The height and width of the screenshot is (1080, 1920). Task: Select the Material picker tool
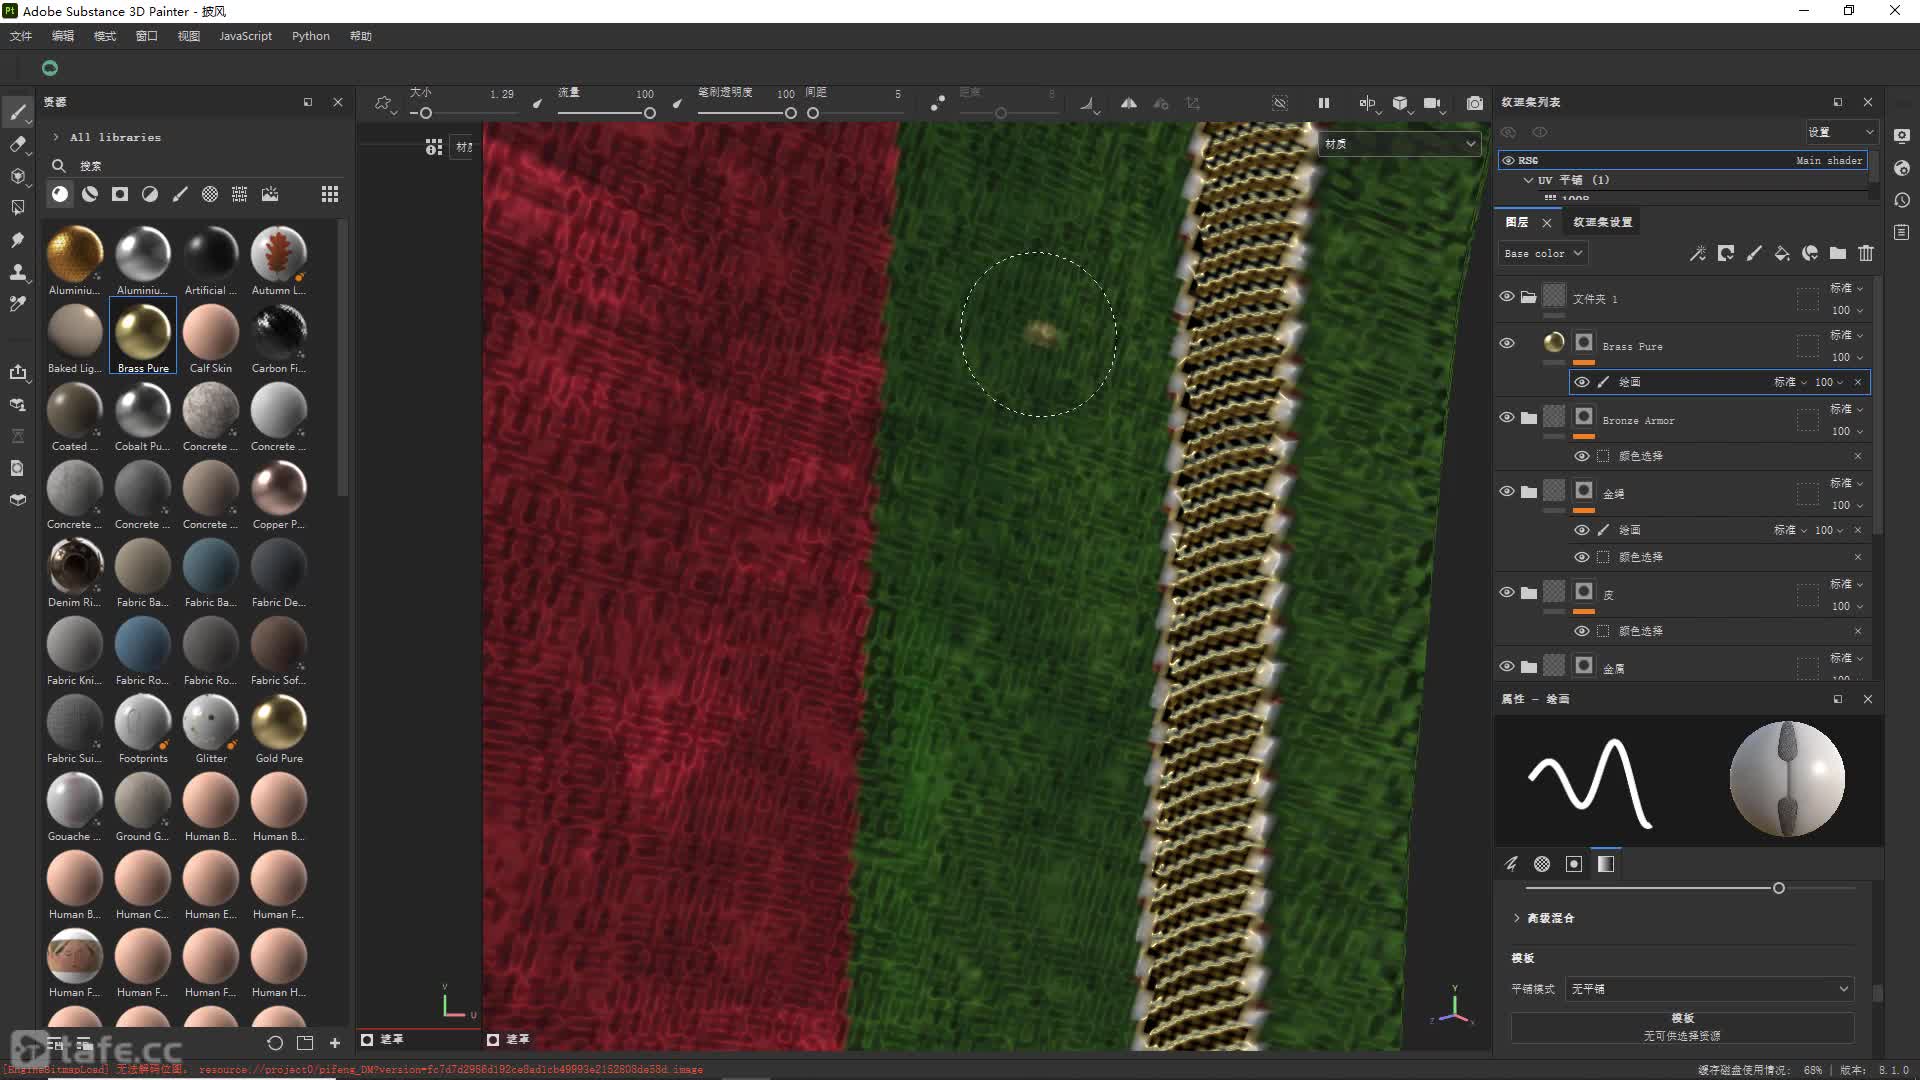pyautogui.click(x=17, y=304)
